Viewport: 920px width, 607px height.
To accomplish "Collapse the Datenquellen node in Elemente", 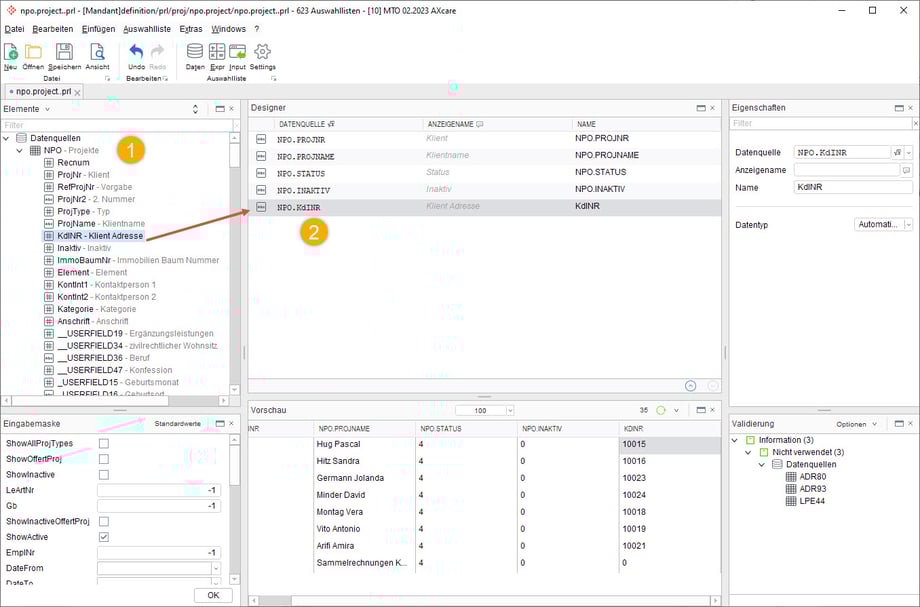I will pos(6,138).
